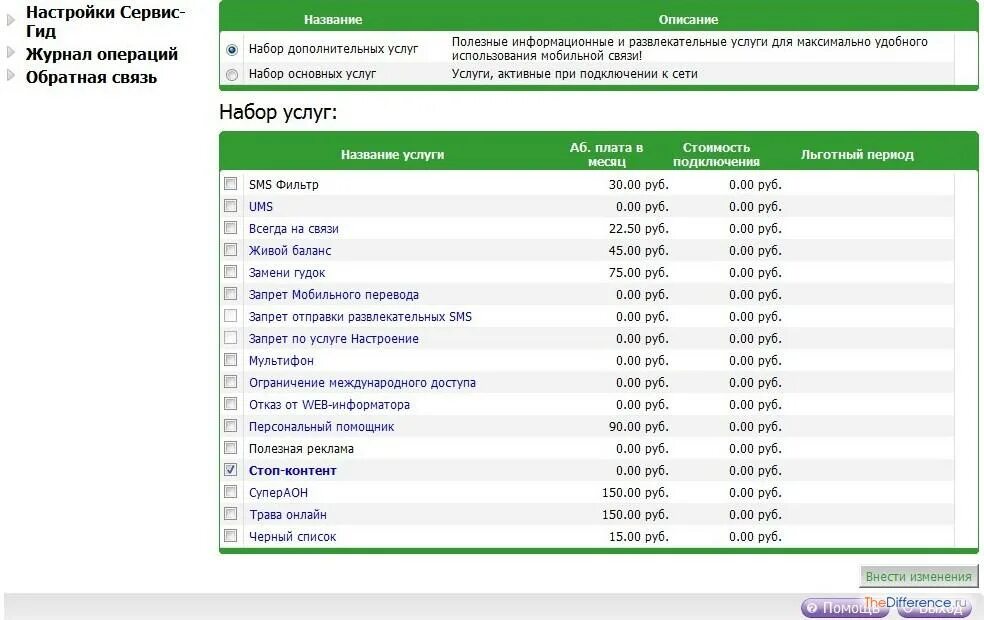Tick the SMS Фильтр checkbox

pyautogui.click(x=230, y=184)
